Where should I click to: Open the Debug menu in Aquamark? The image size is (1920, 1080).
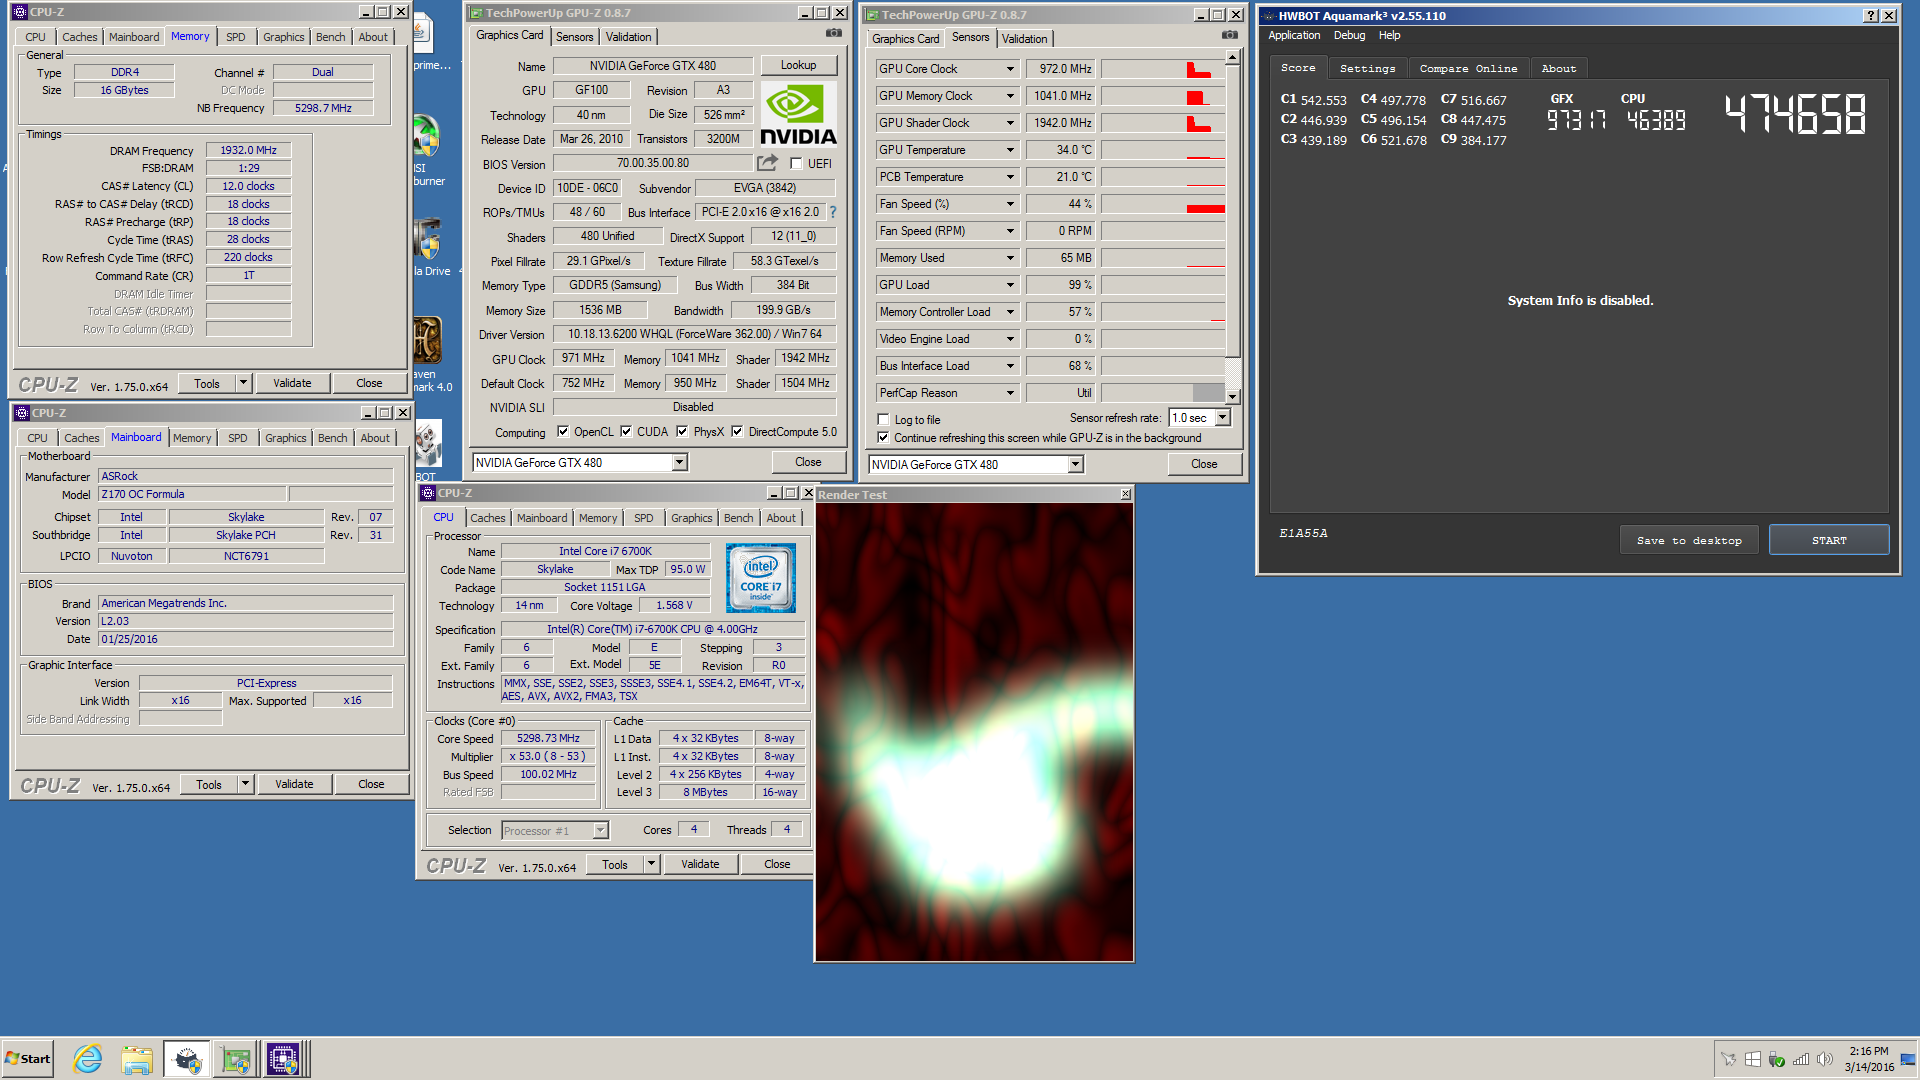click(1349, 35)
